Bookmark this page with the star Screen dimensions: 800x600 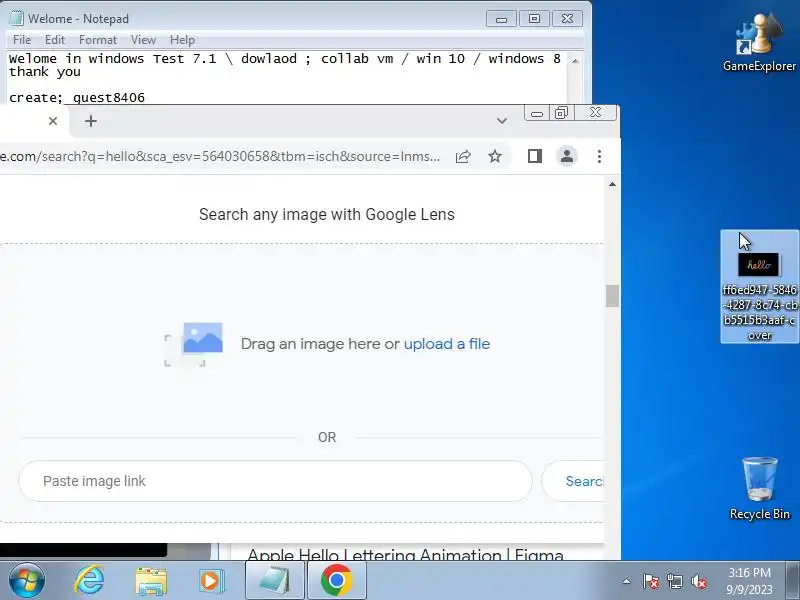pyautogui.click(x=495, y=156)
